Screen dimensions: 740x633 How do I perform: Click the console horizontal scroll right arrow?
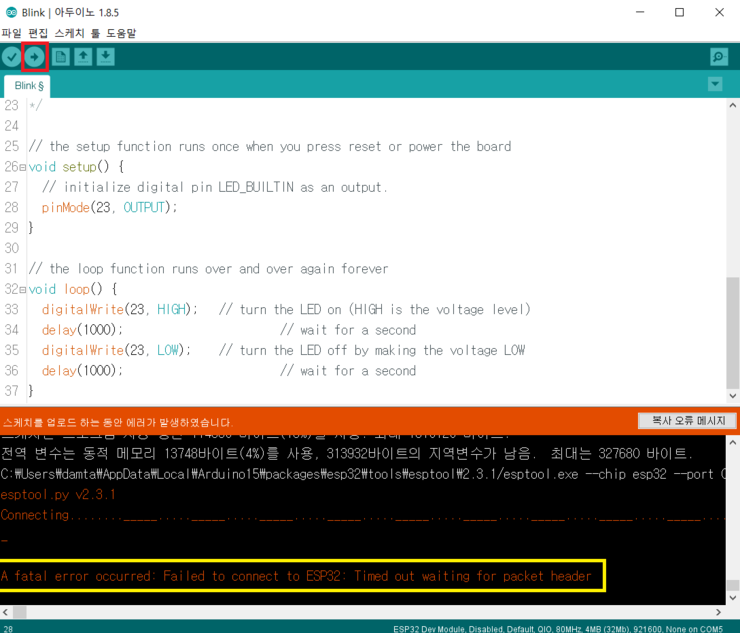coord(718,612)
